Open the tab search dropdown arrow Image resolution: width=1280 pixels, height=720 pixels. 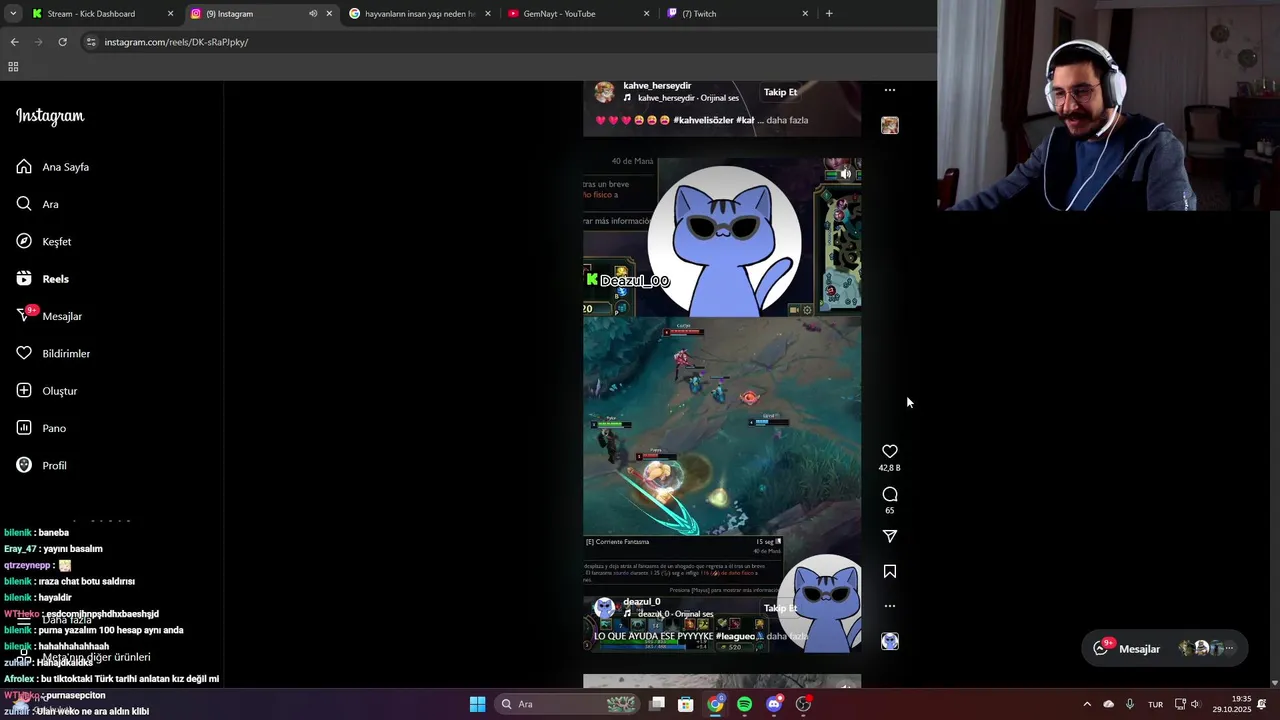coord(13,14)
